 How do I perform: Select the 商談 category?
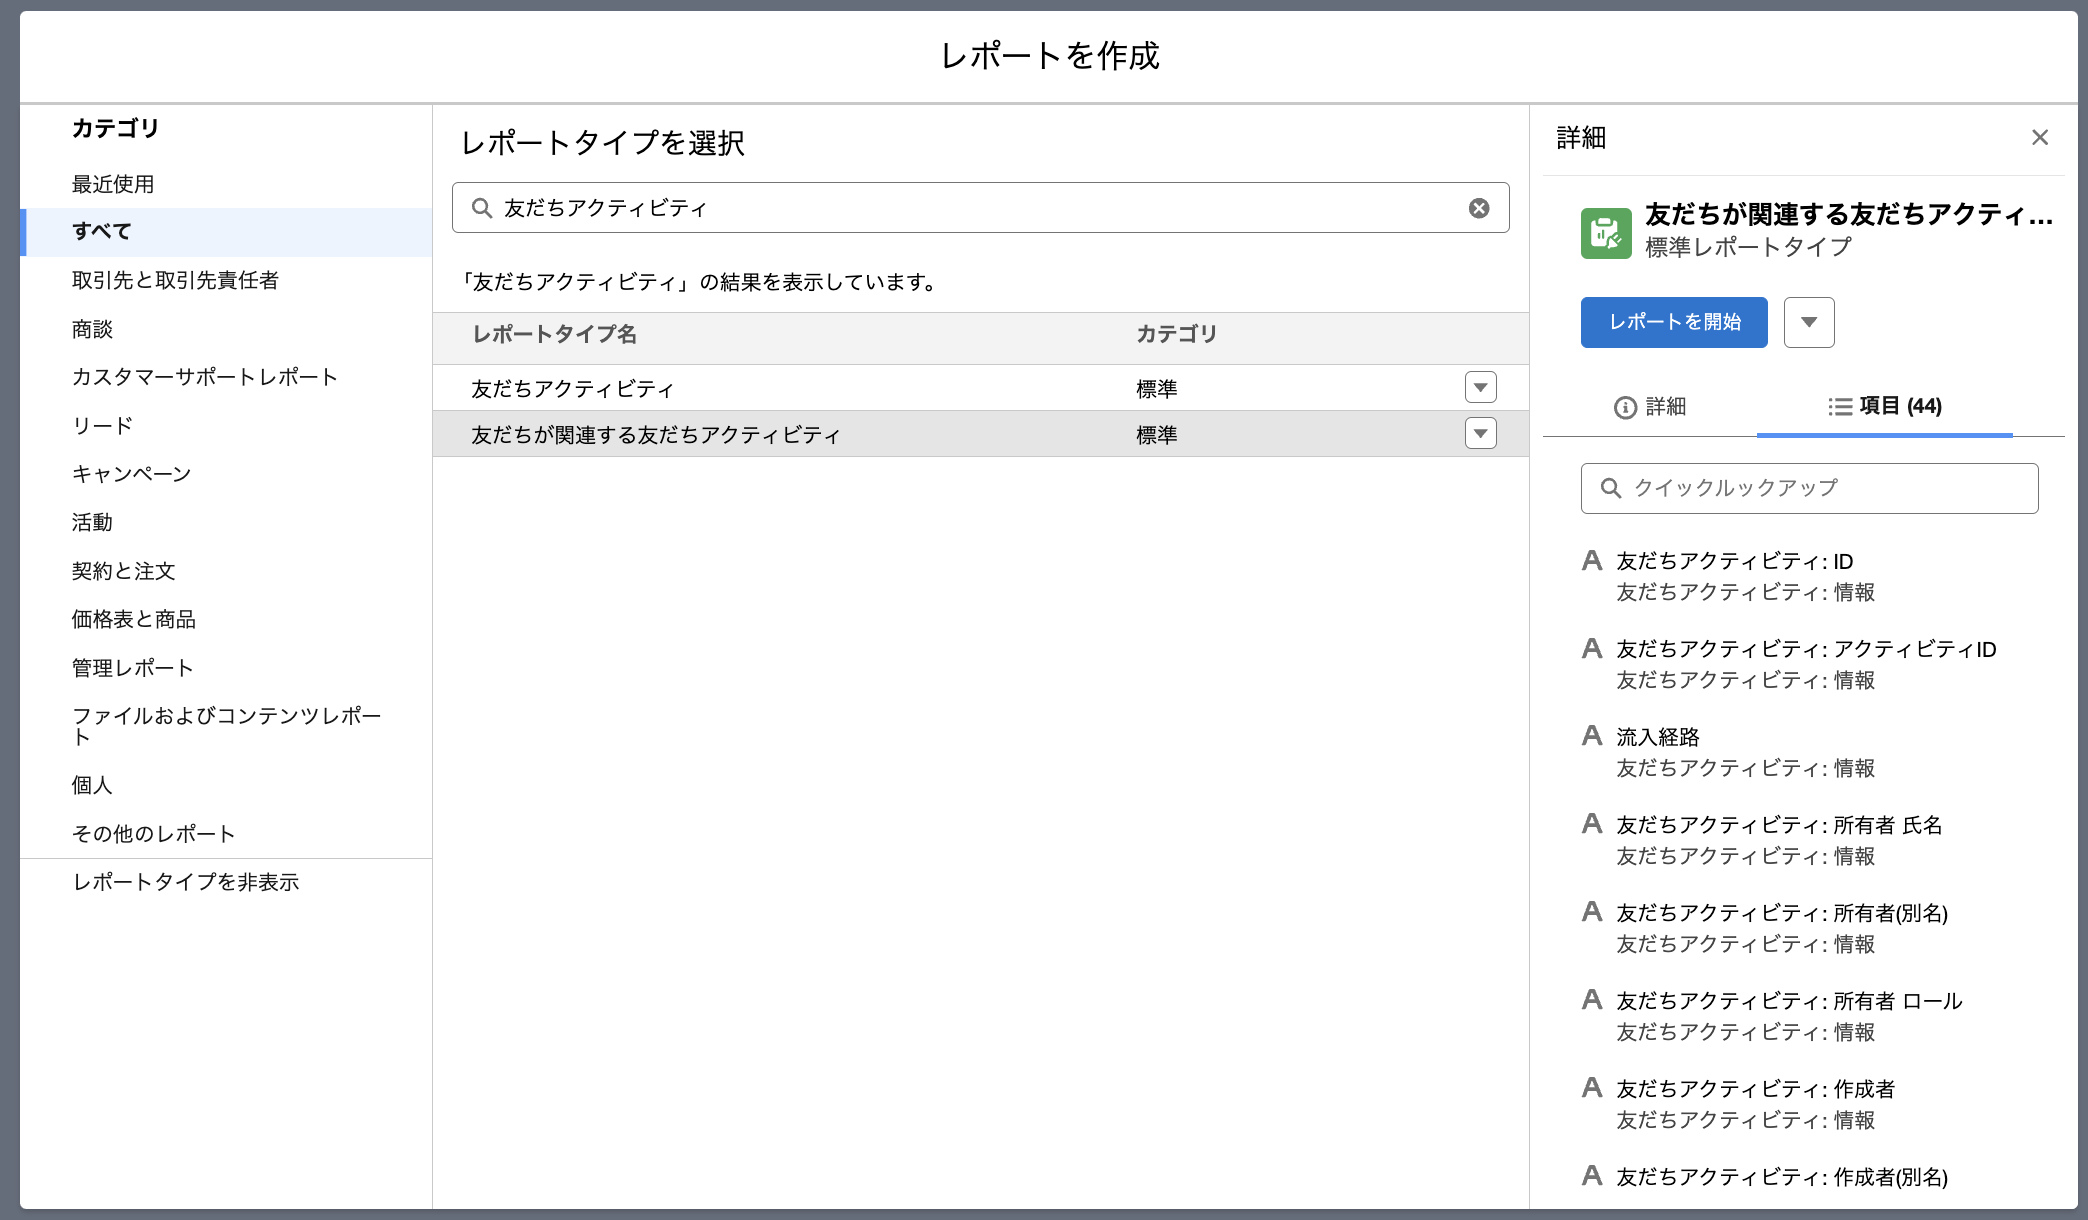pyautogui.click(x=92, y=329)
